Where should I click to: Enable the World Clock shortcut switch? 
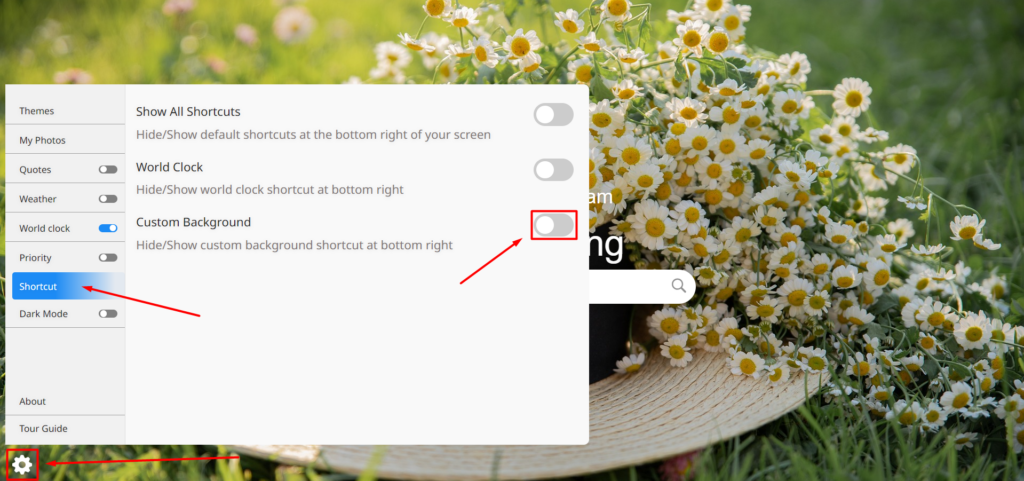pos(553,170)
